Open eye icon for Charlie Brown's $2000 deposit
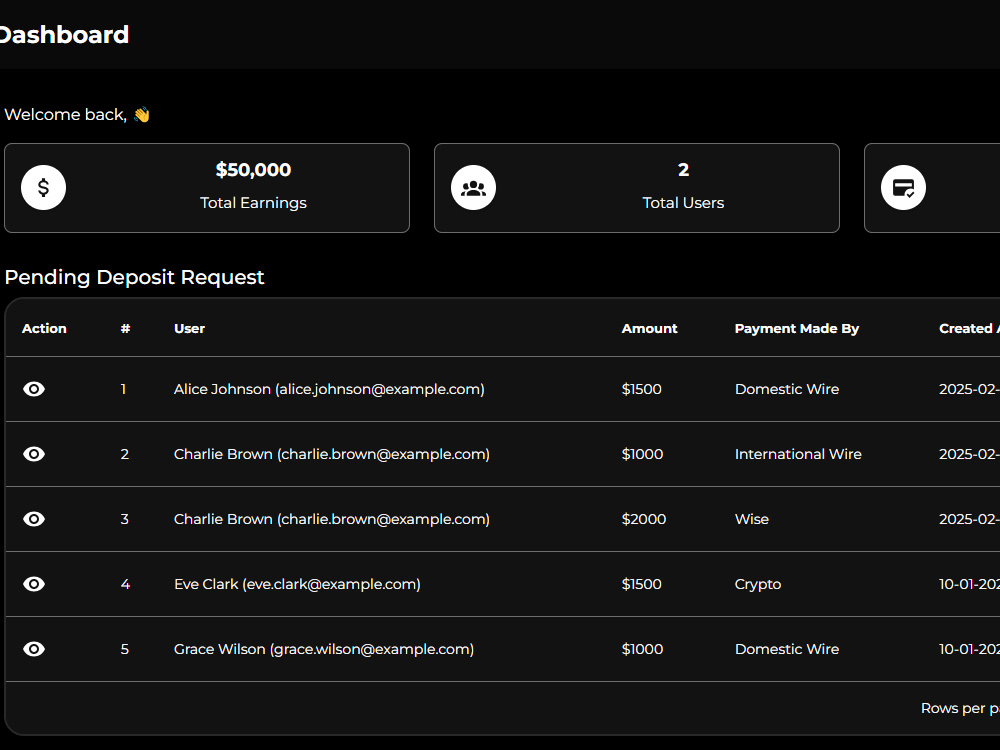The image size is (1000, 750). pos(34,519)
